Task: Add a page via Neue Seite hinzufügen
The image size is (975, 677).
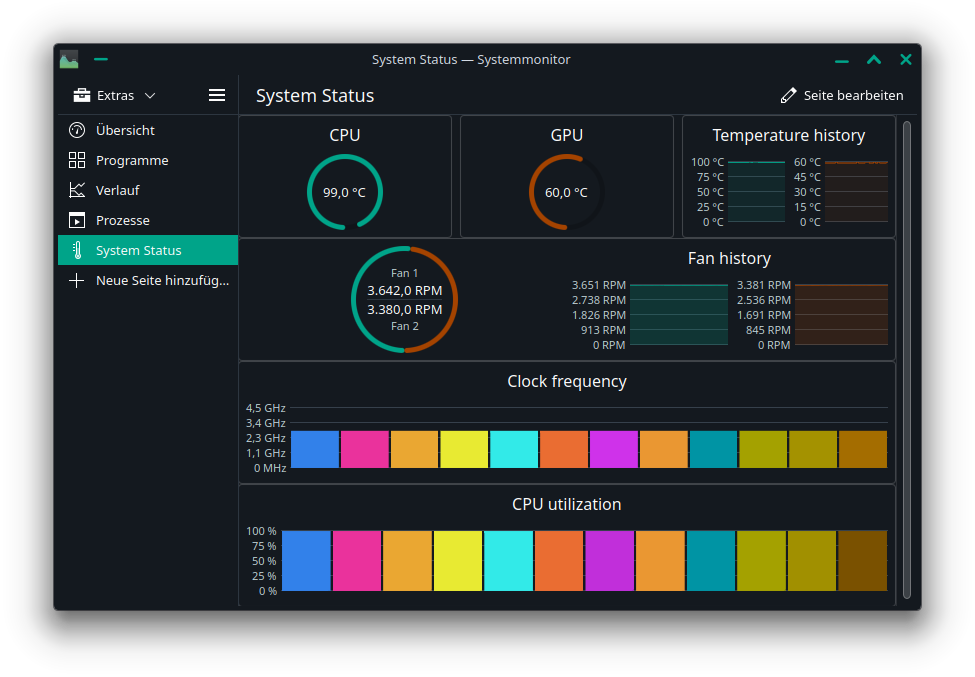Action: coord(148,280)
